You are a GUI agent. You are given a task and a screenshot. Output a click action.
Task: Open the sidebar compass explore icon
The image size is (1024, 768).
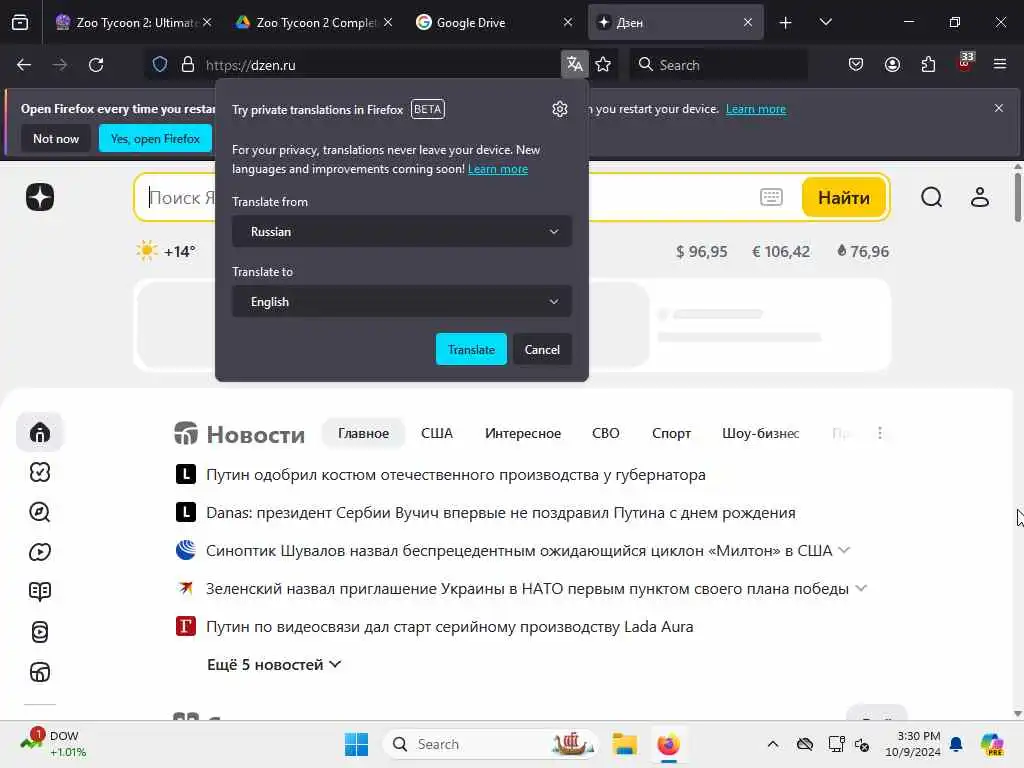(x=40, y=512)
